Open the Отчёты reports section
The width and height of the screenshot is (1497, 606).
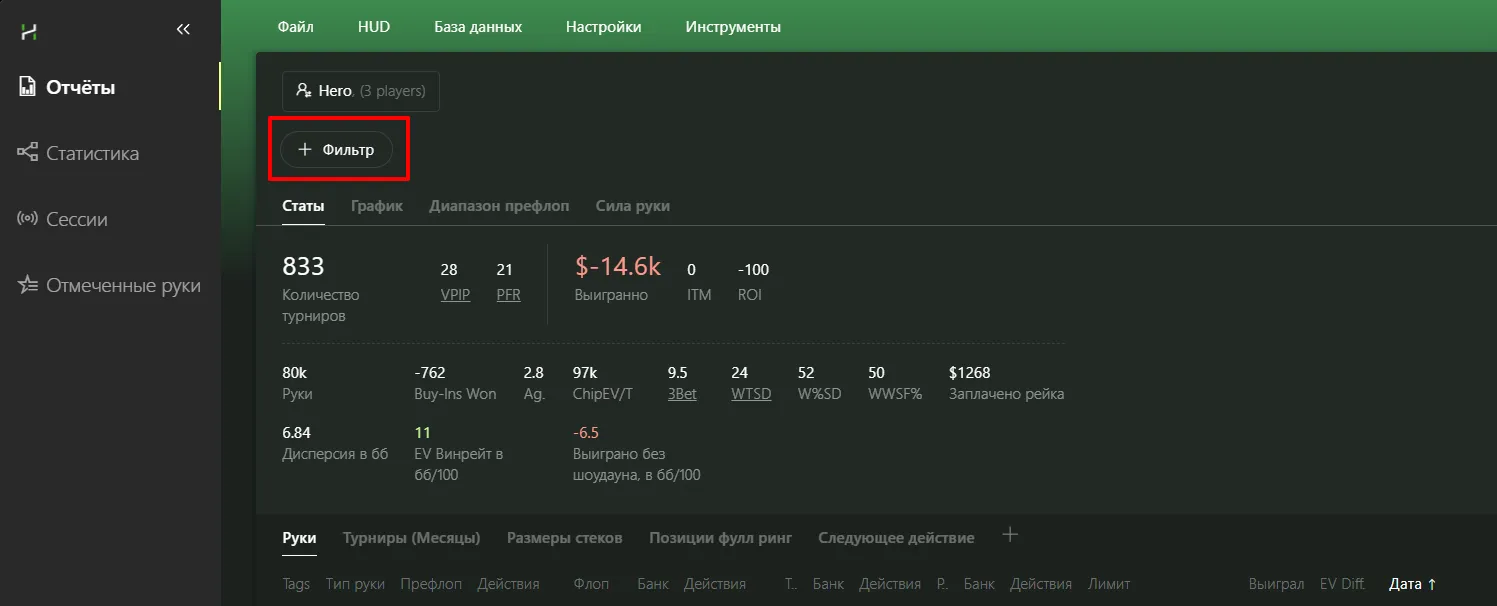80,87
